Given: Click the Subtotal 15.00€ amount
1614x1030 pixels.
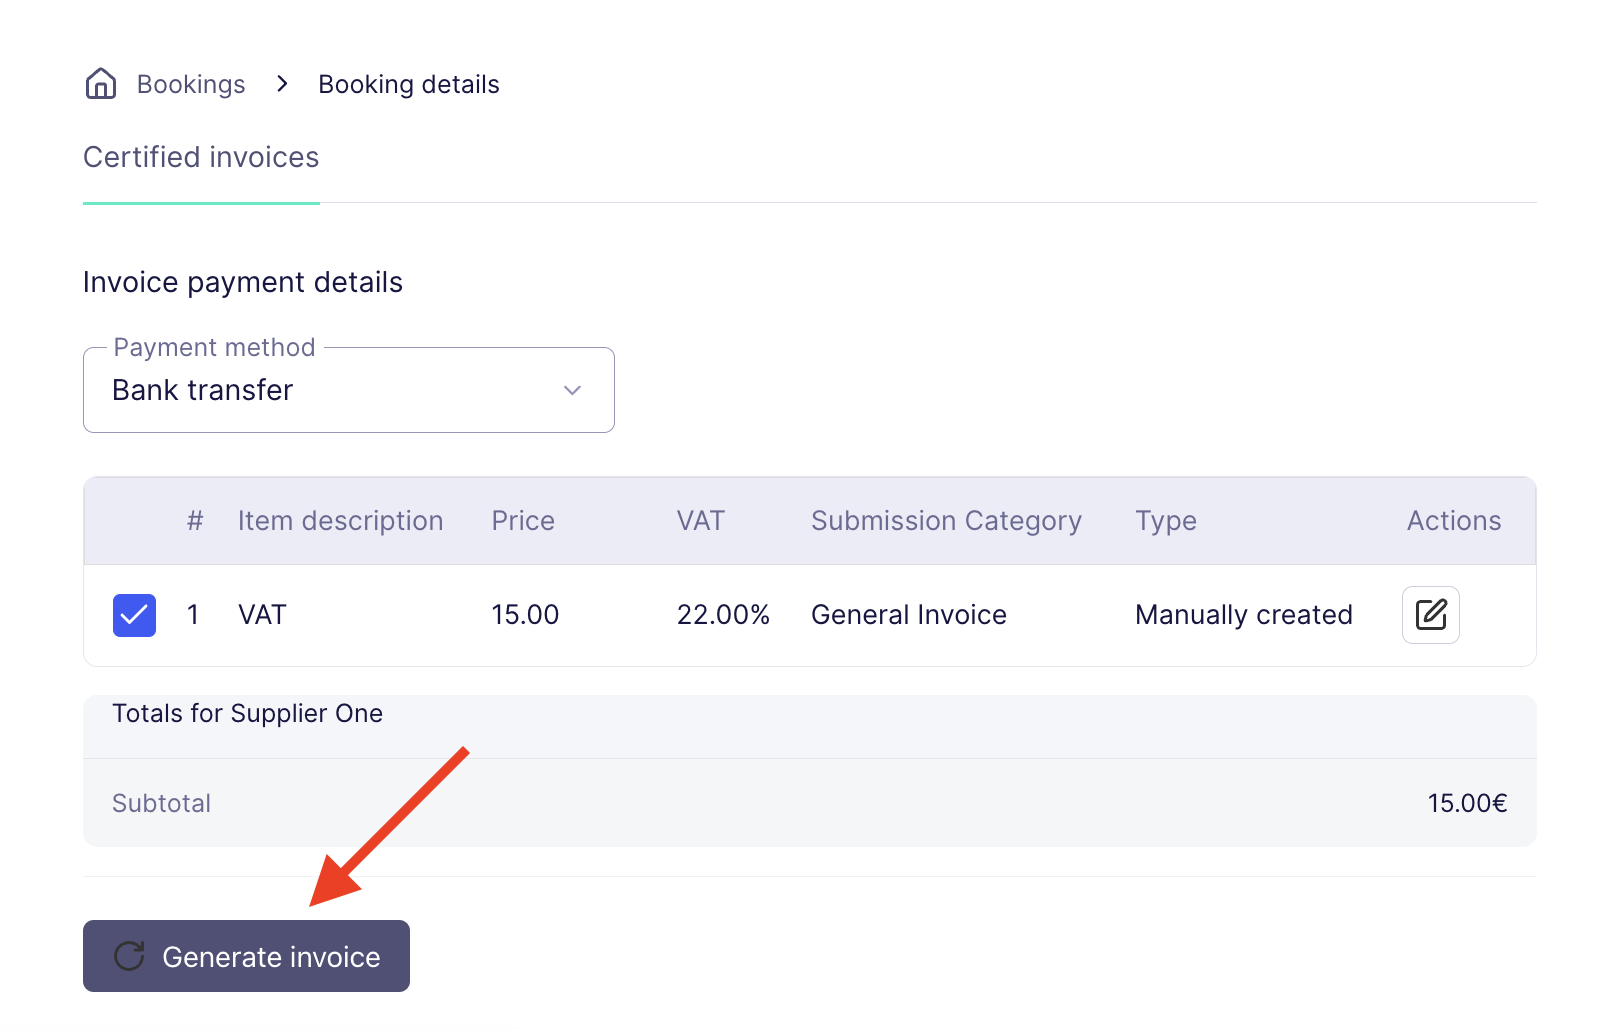Looking at the screenshot, I should pyautogui.click(x=1466, y=803).
